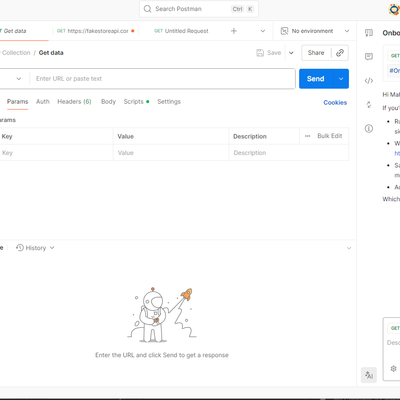Image resolution: width=400 pixels, height=400 pixels.
Task: Click the Key input cell
Action: tap(56, 153)
